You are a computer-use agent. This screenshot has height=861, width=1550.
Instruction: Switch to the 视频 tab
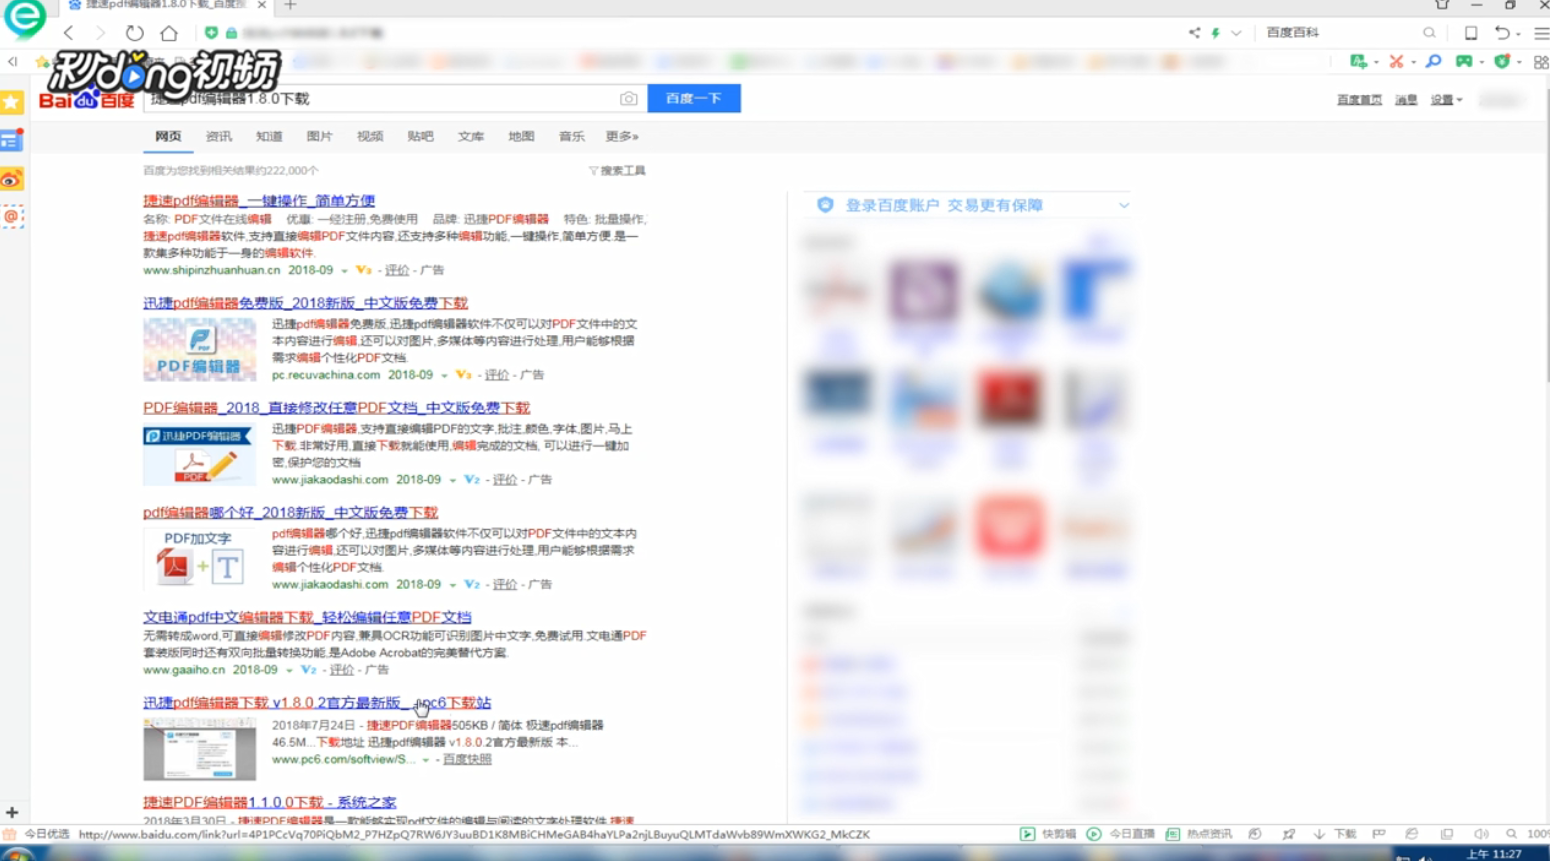[370, 136]
